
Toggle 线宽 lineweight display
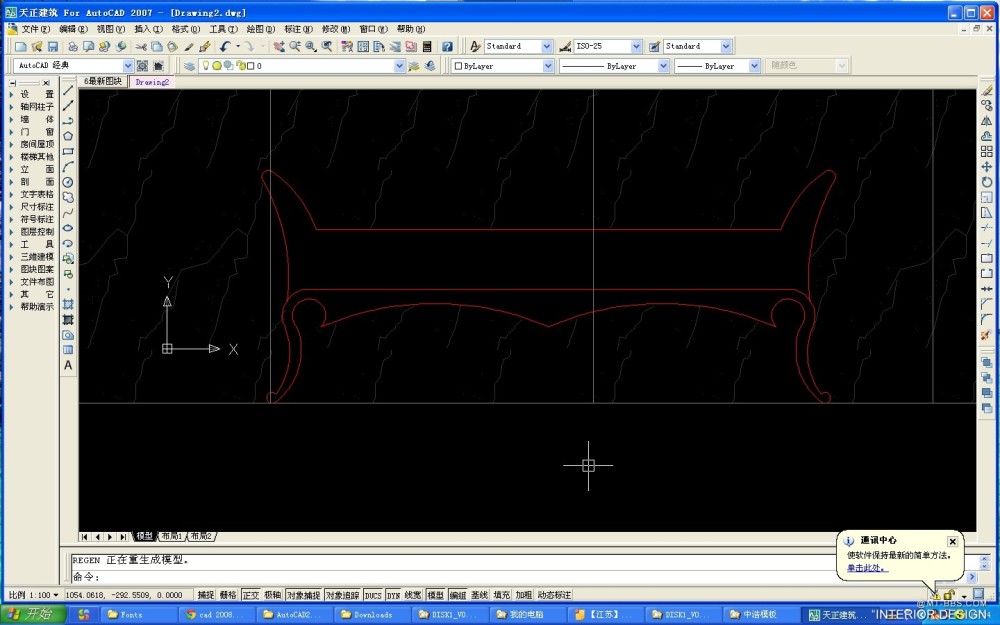tap(413, 595)
